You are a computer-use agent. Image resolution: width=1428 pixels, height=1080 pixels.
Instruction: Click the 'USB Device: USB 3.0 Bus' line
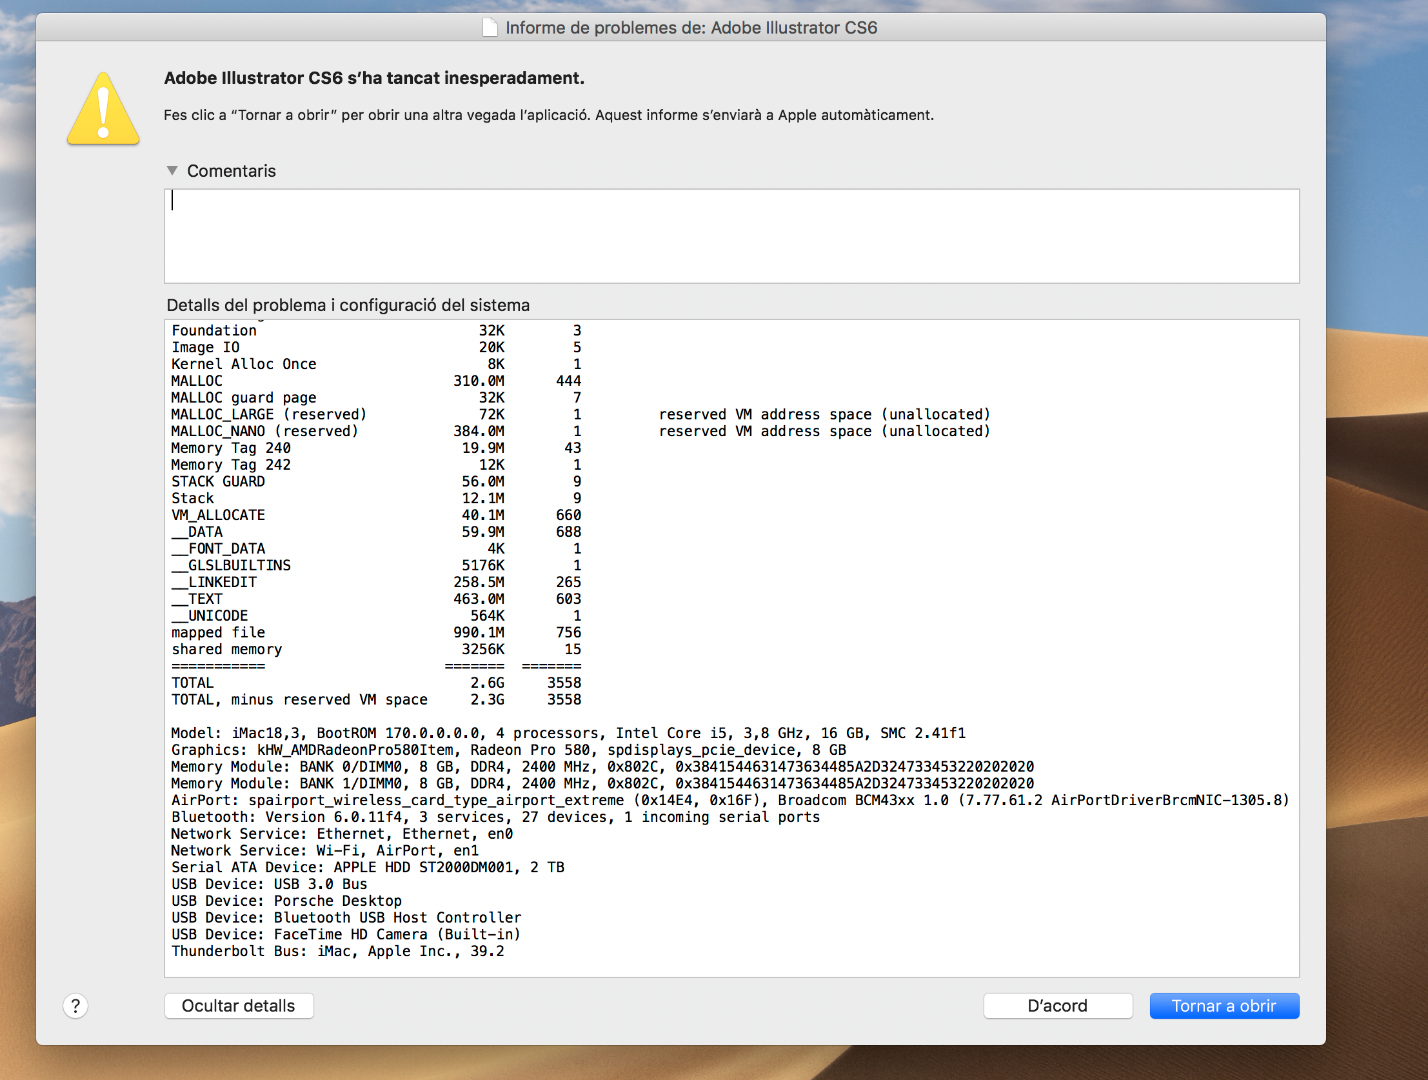coord(270,885)
